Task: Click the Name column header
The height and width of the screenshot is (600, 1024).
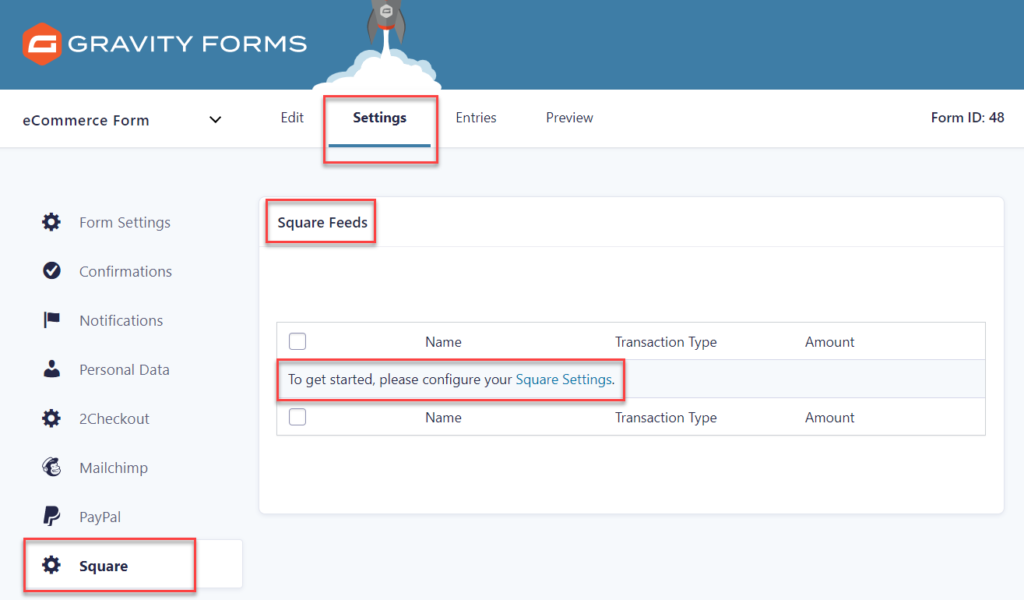Action: [x=443, y=341]
